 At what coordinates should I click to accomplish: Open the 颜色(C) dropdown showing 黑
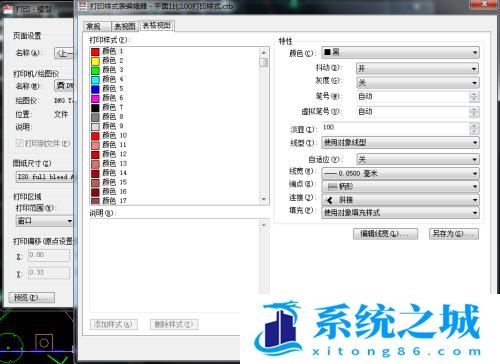pos(400,52)
